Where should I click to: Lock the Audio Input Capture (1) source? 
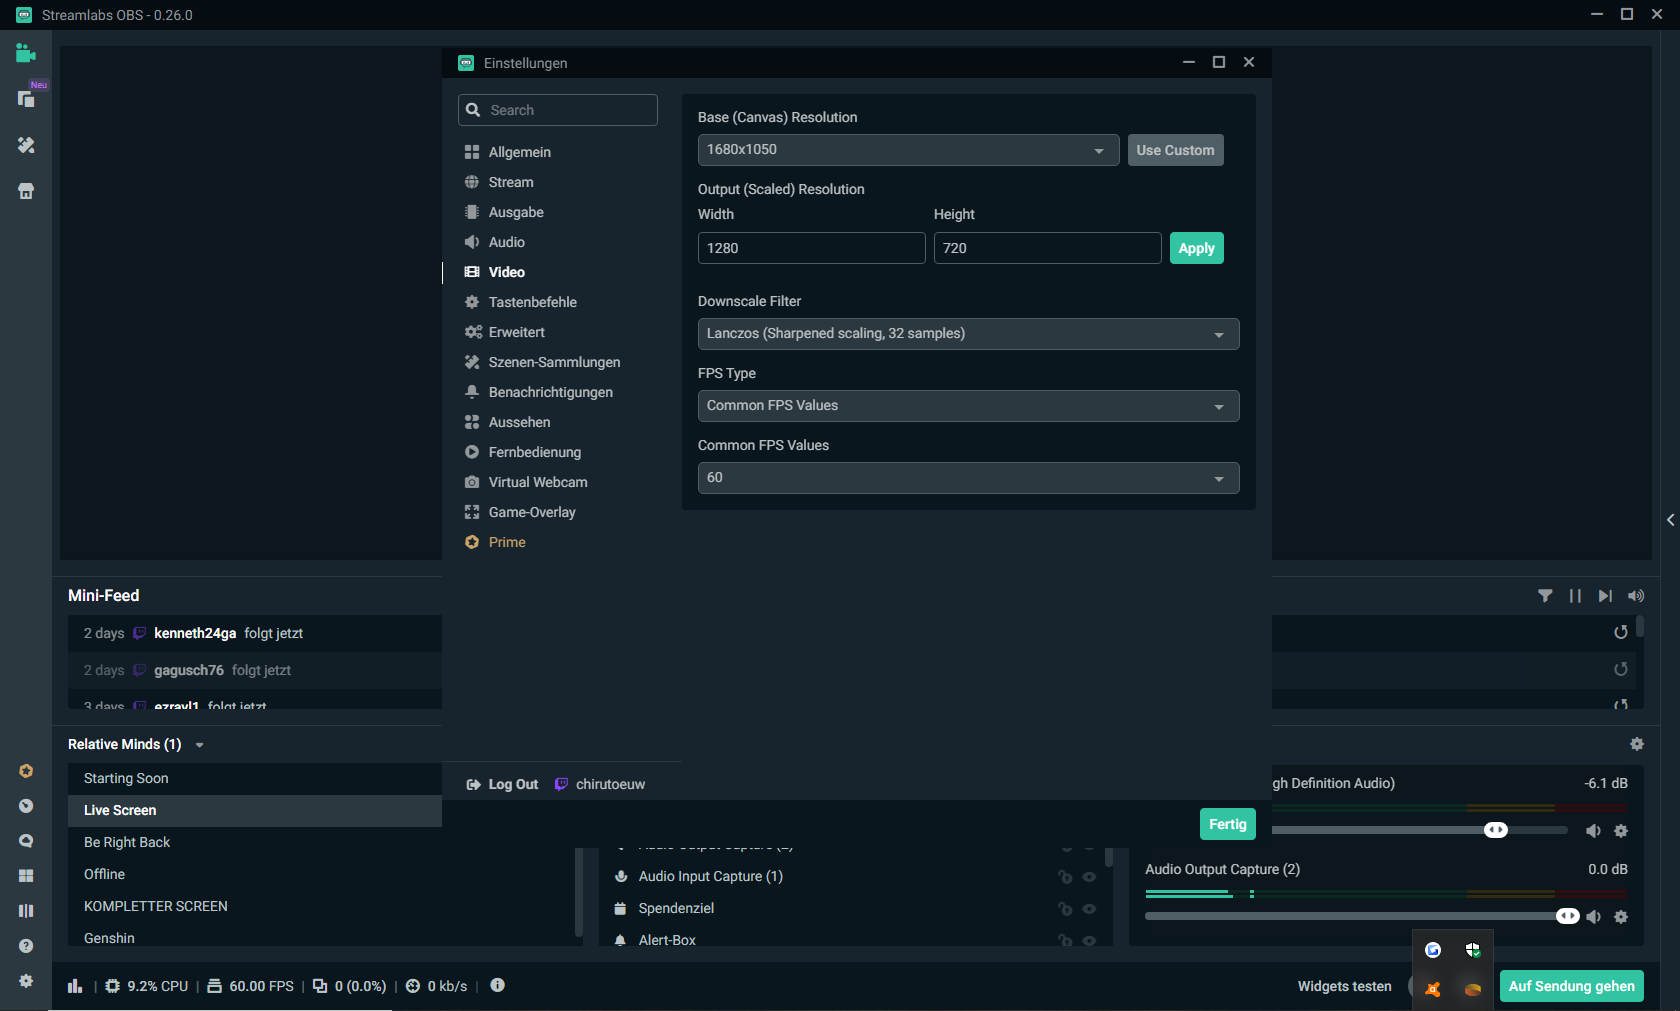click(1065, 877)
